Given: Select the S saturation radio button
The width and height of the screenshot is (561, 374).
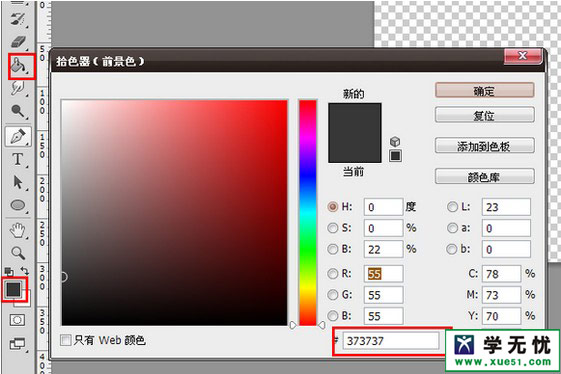Looking at the screenshot, I should 333,228.
